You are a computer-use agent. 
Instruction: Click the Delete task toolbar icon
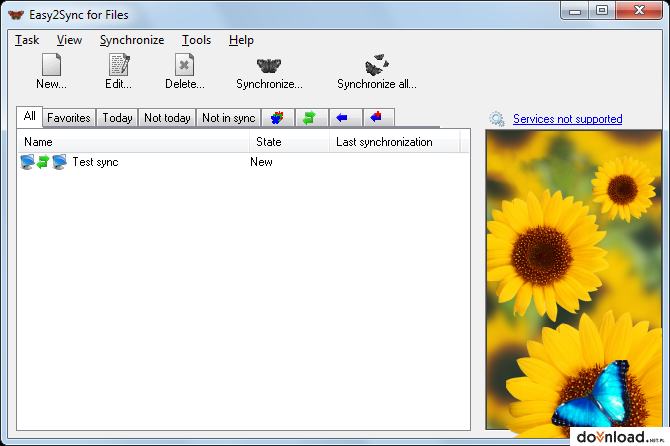click(185, 65)
